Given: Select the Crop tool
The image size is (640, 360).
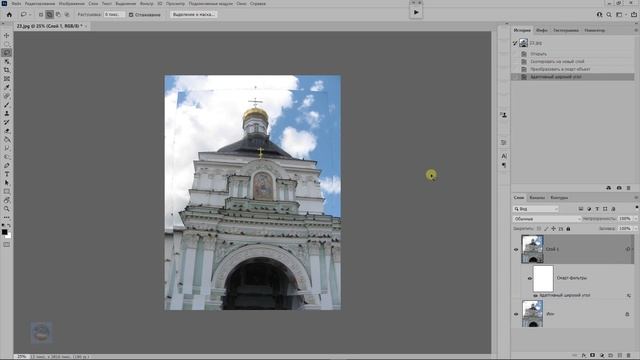Looking at the screenshot, I should coord(7,70).
